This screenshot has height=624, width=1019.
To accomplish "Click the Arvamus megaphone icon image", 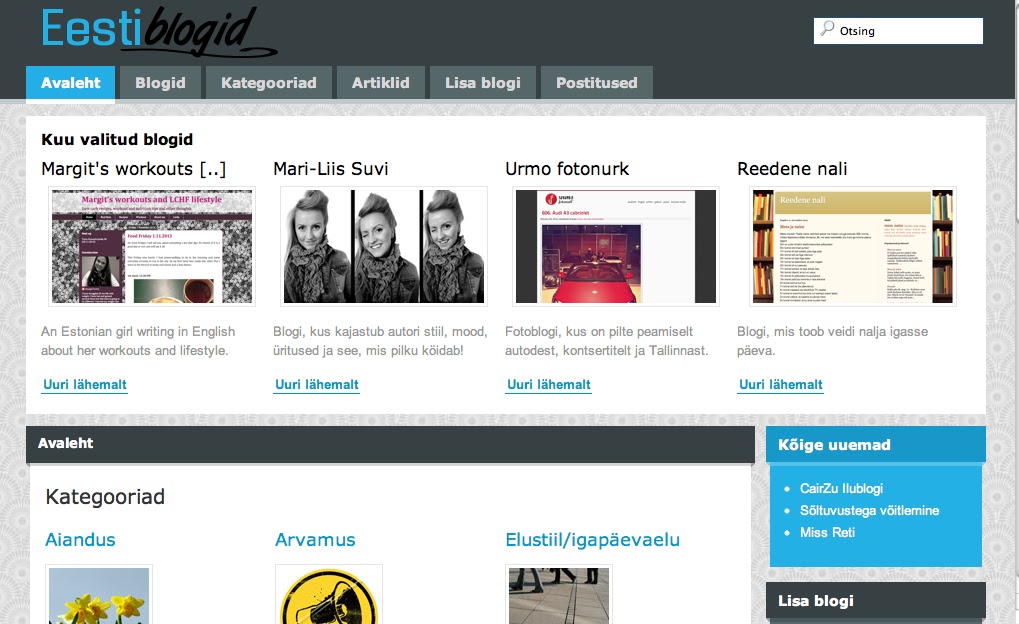I will [x=329, y=595].
